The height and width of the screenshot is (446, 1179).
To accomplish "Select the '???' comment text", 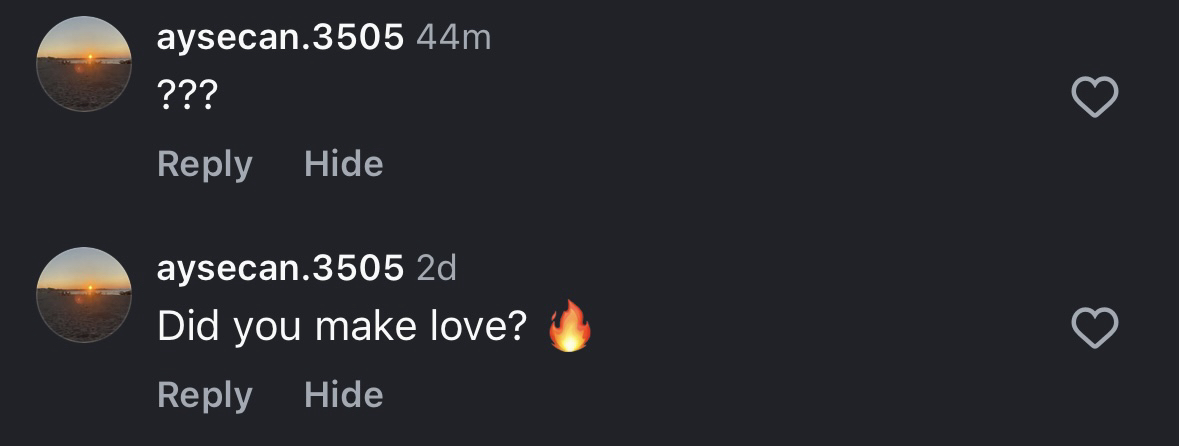I will coord(188,98).
